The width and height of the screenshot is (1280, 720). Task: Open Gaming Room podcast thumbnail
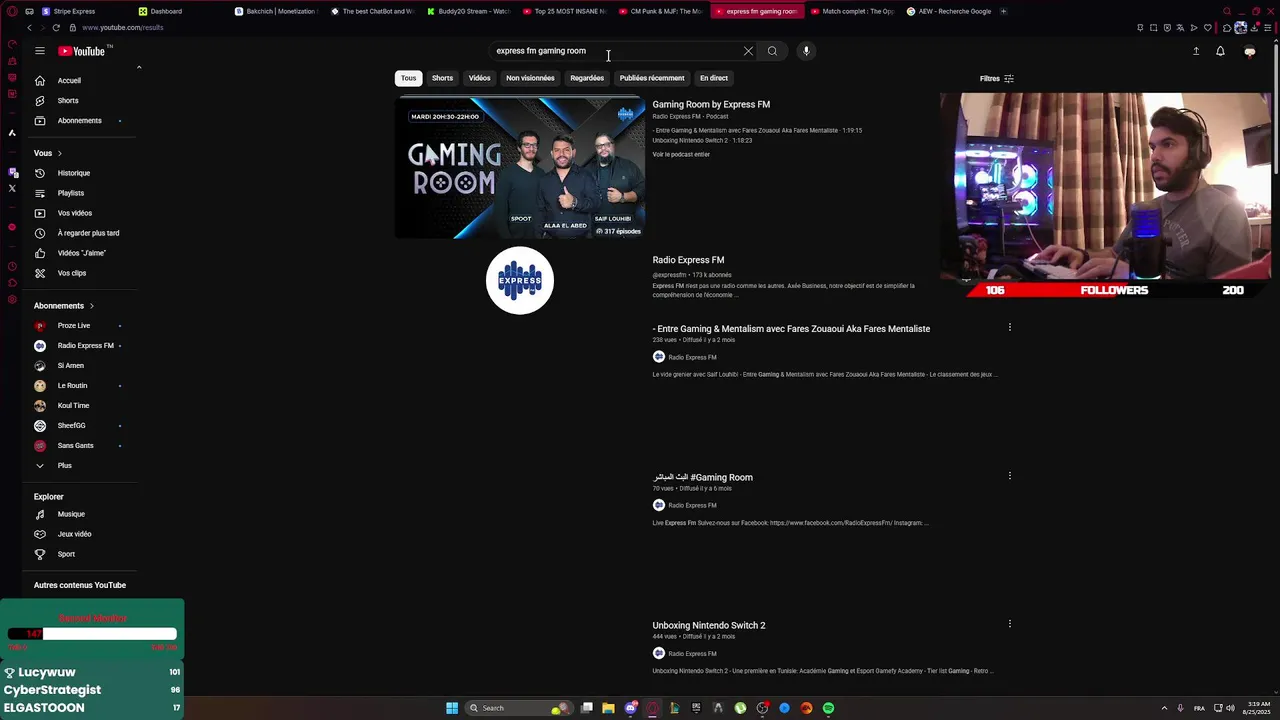[520, 167]
